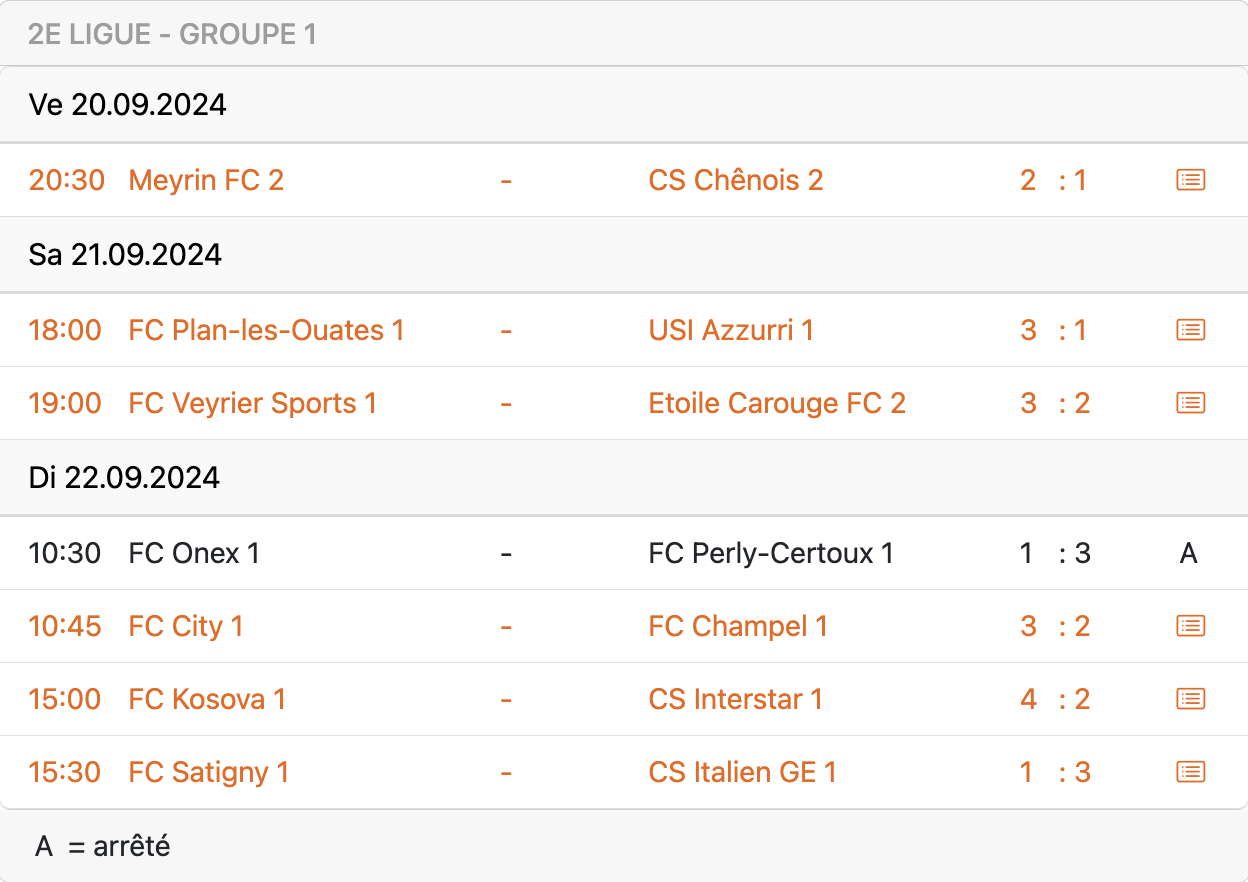Viewport: 1248px width, 882px height.
Task: Click FC Veyrier Sports 1 team name
Action: [x=252, y=403]
